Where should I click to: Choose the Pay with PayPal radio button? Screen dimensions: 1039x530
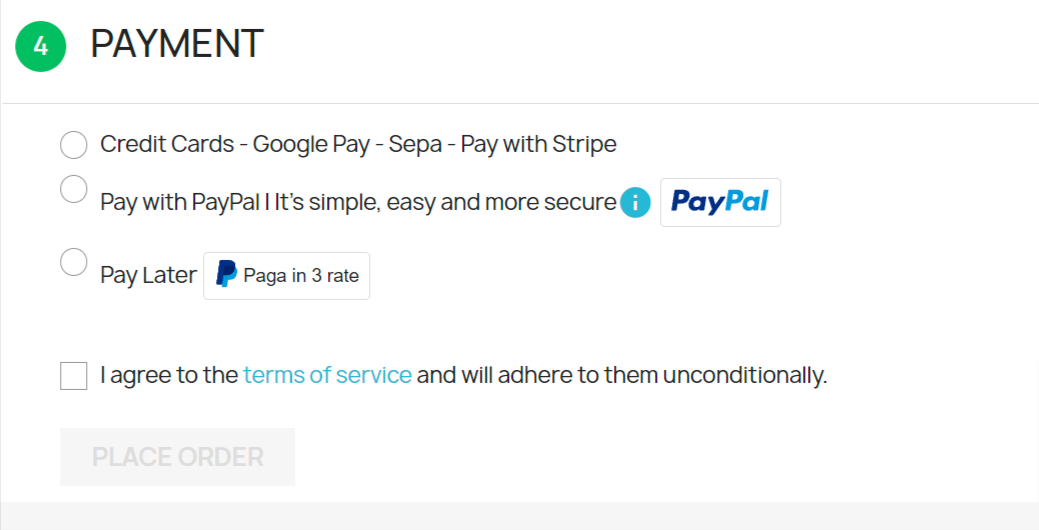tap(74, 189)
